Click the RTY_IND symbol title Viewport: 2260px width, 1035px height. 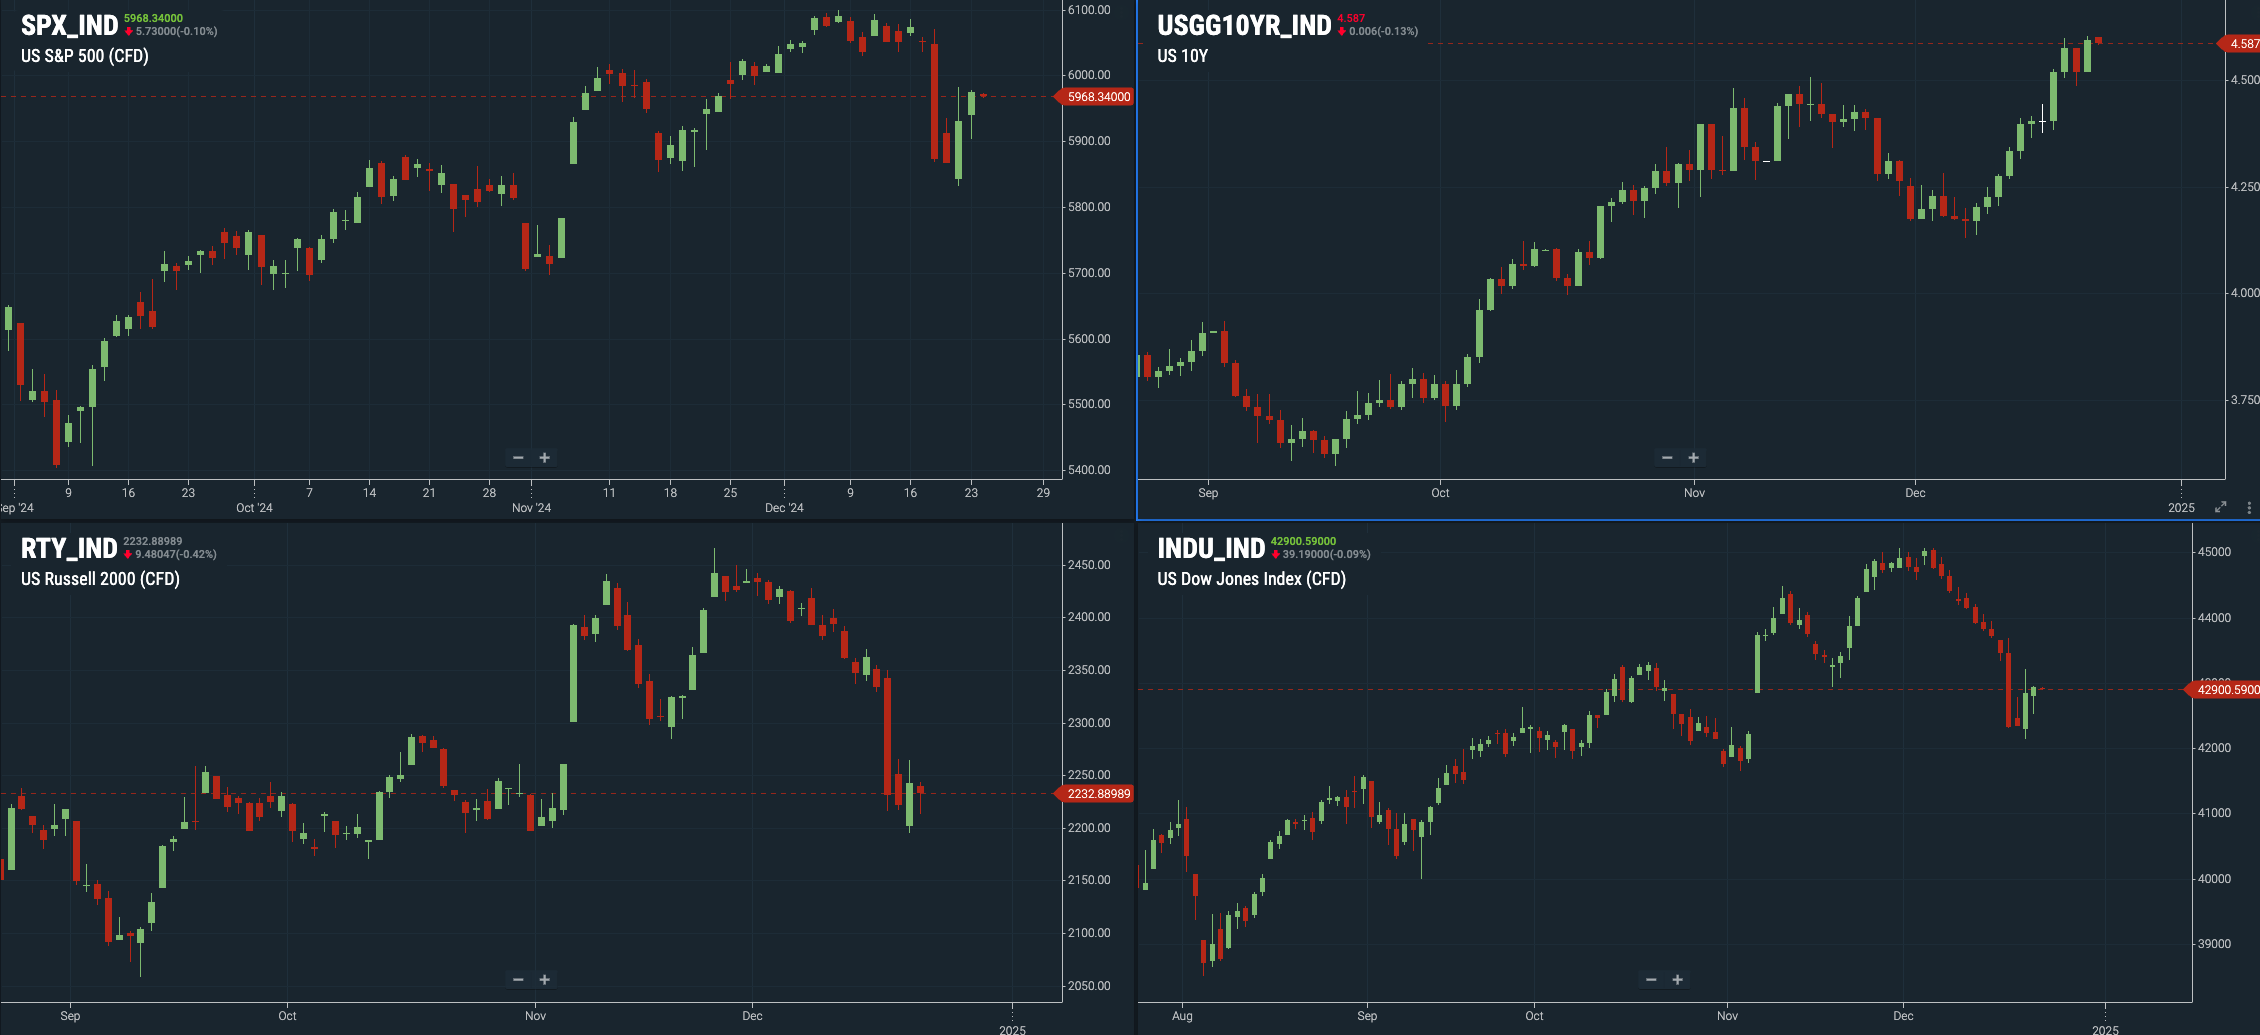click(x=69, y=549)
